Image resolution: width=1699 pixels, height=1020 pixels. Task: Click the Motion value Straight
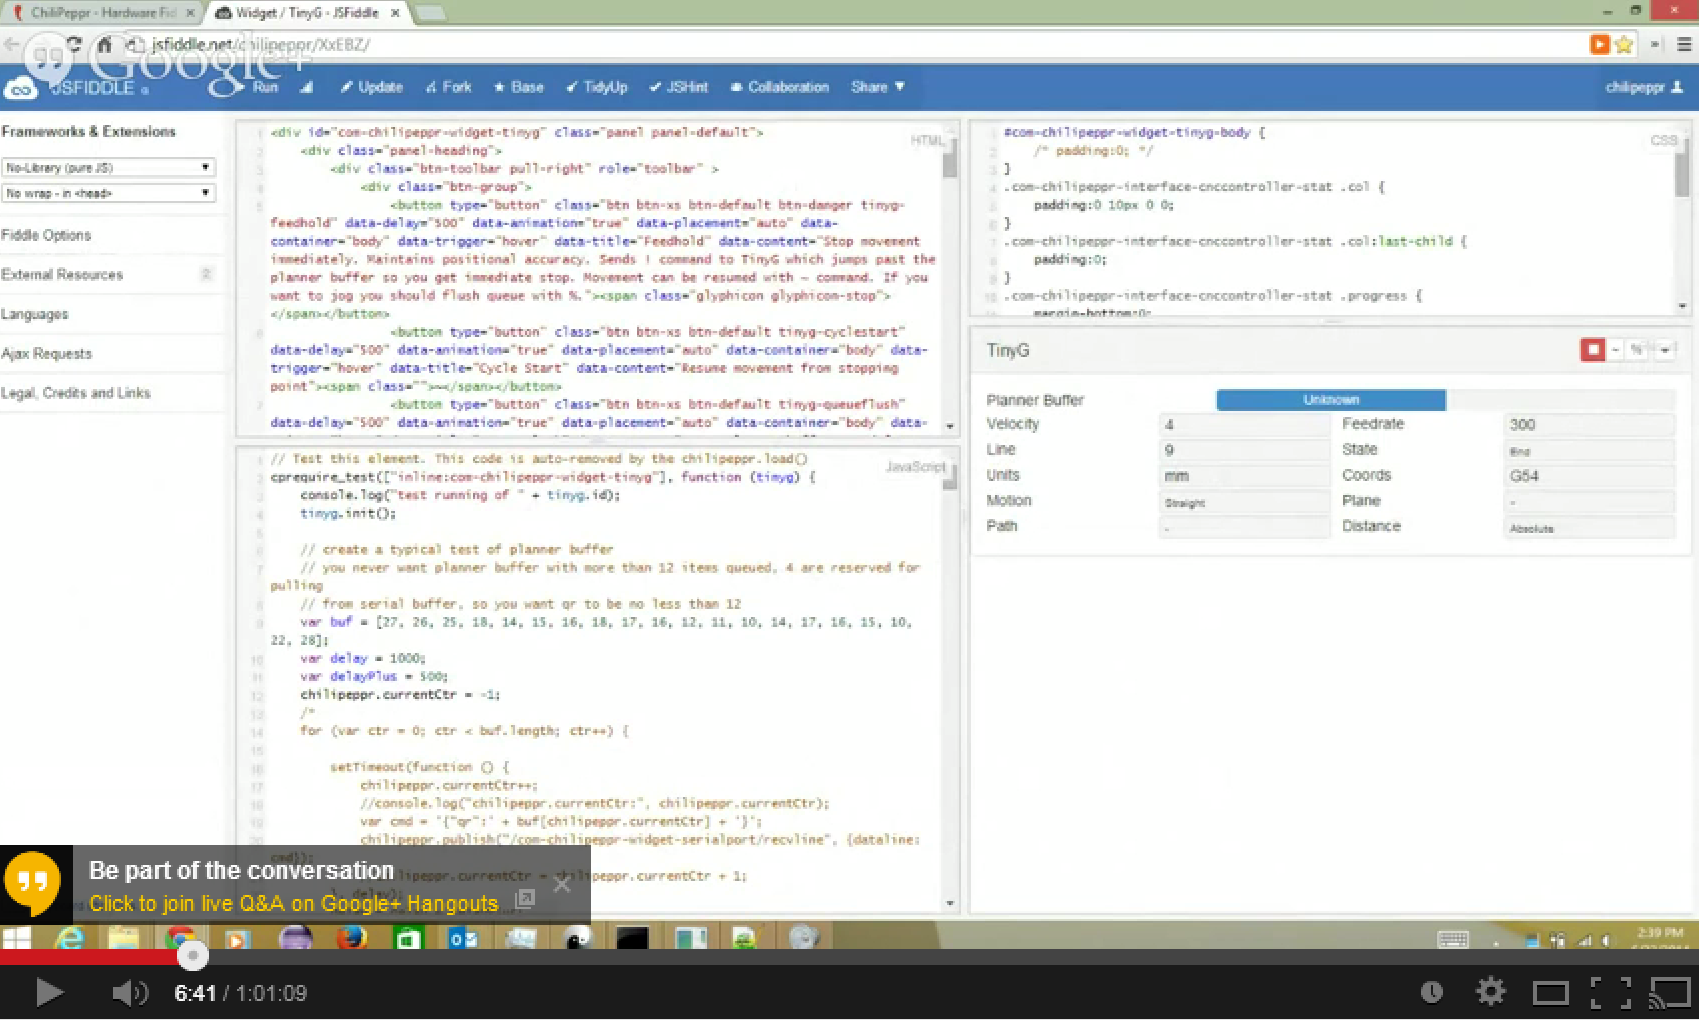(1244, 502)
